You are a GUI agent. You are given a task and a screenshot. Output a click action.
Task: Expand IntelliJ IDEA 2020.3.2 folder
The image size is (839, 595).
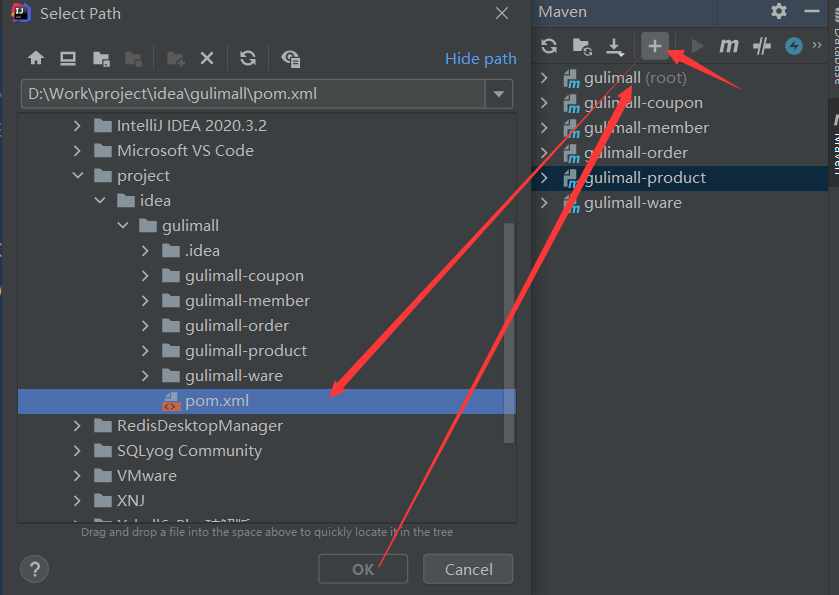(77, 126)
